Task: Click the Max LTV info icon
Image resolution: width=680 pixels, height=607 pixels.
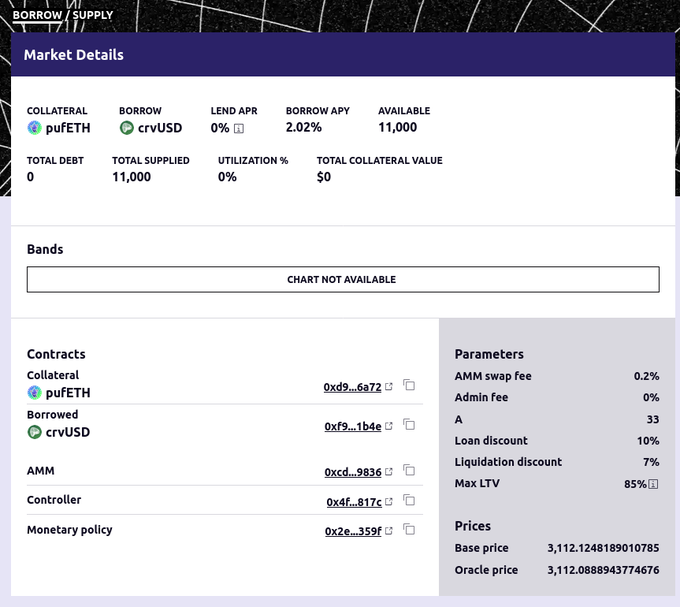Action: click(654, 484)
